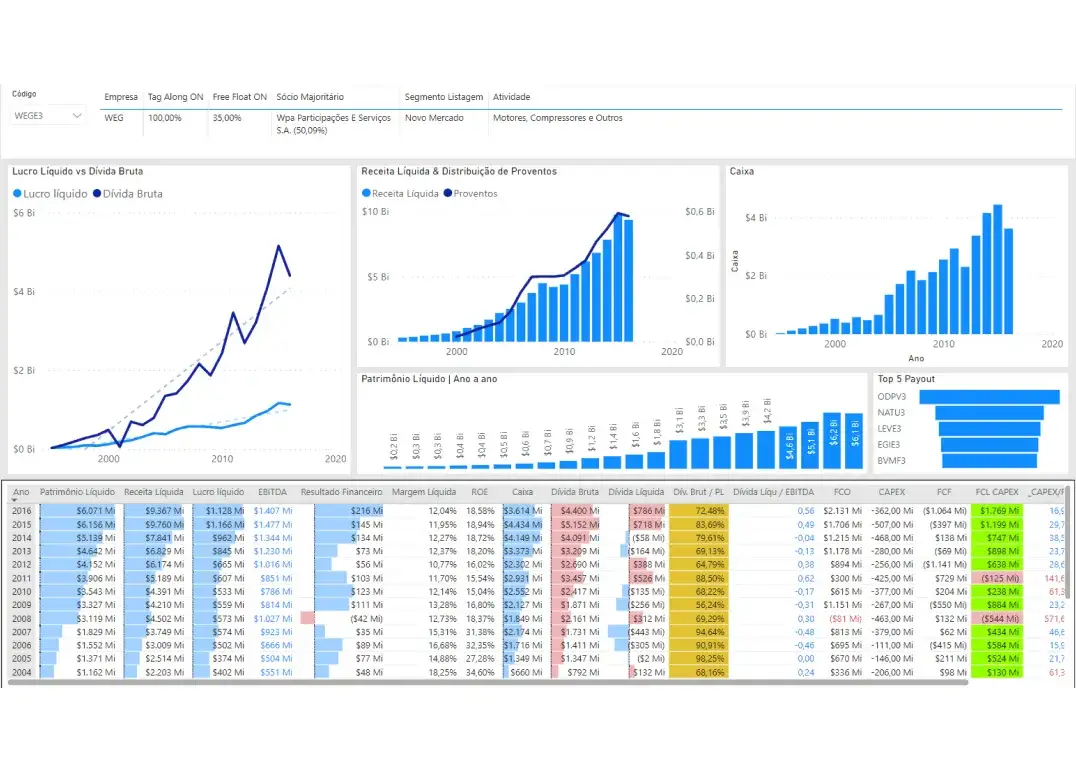Click the 72,48% Dív. Brut / PL cell

click(x=699, y=510)
